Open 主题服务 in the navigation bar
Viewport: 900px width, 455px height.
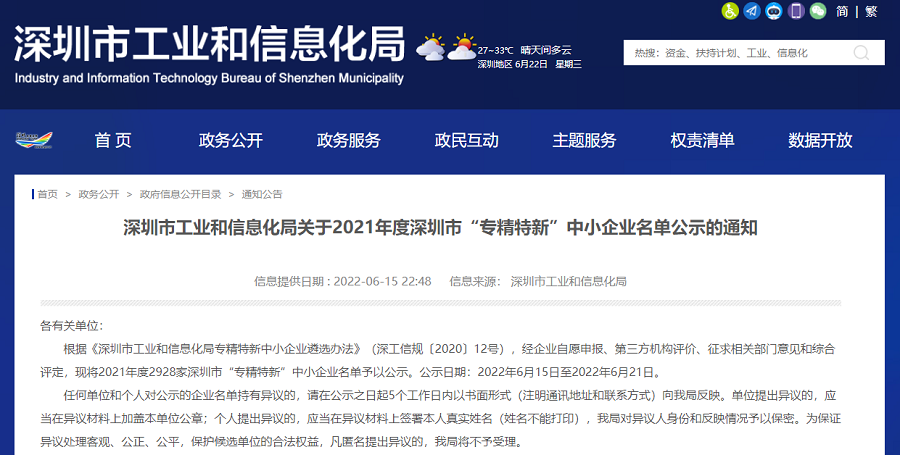584,141
